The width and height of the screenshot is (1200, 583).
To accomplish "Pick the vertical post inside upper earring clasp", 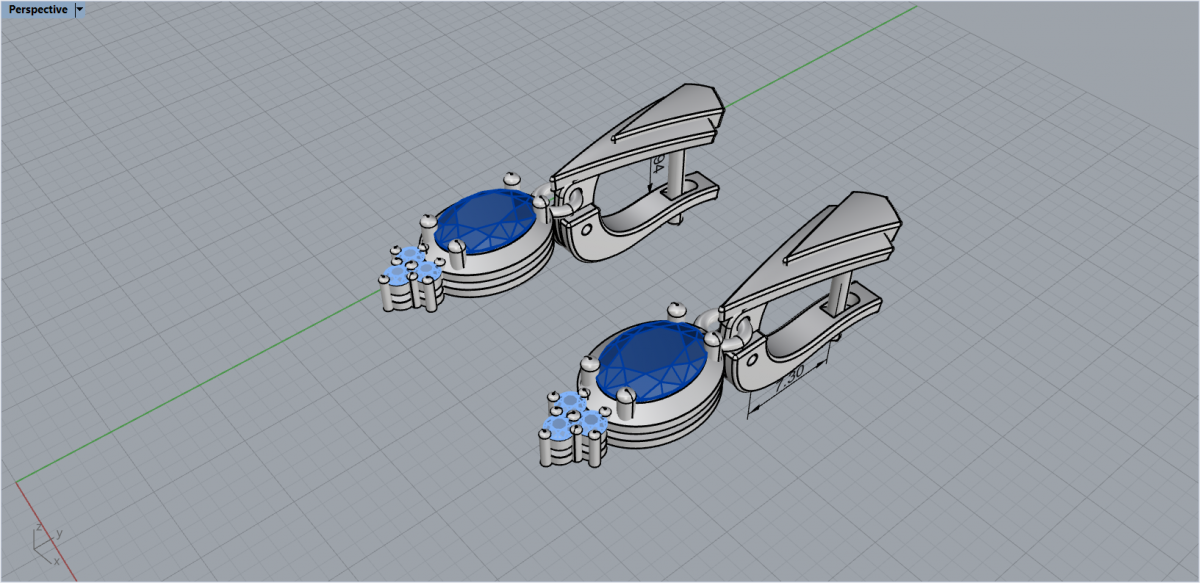I will click(678, 168).
